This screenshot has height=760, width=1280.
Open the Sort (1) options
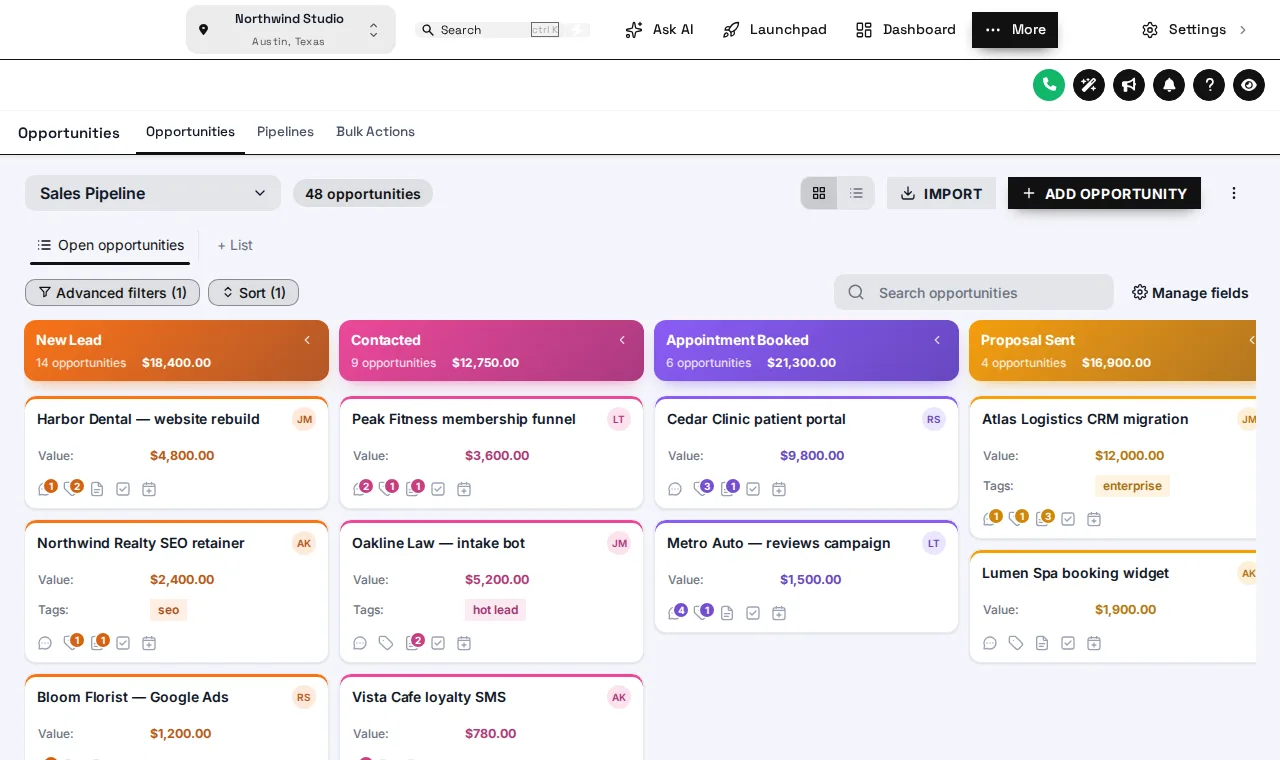pos(253,292)
